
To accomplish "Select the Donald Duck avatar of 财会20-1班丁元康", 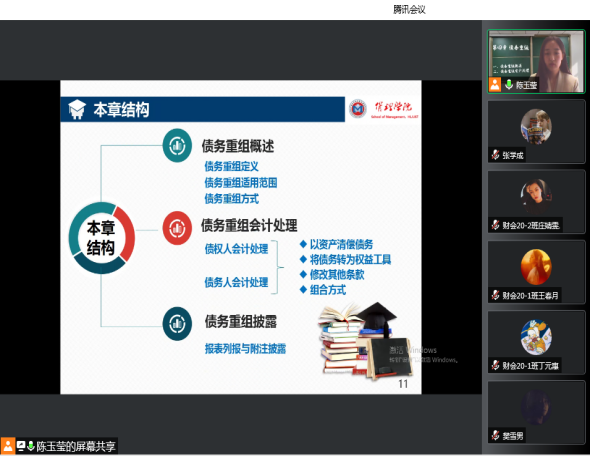I will pyautogui.click(x=536, y=337).
